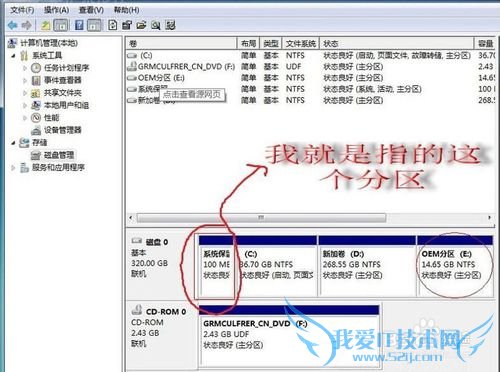Click the CD-ROM 0 drive icon
Viewport: 500px width, 372px height.
click(x=137, y=310)
